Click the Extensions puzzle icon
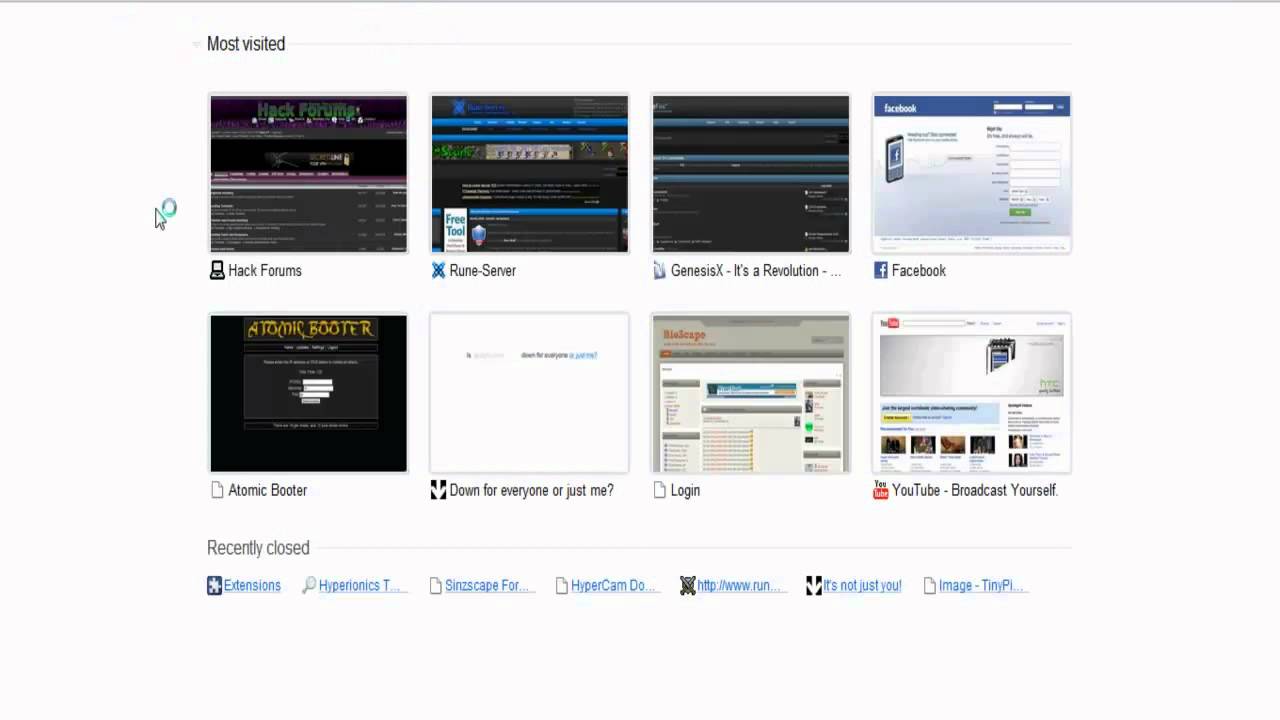The width and height of the screenshot is (1280, 720). (x=214, y=586)
